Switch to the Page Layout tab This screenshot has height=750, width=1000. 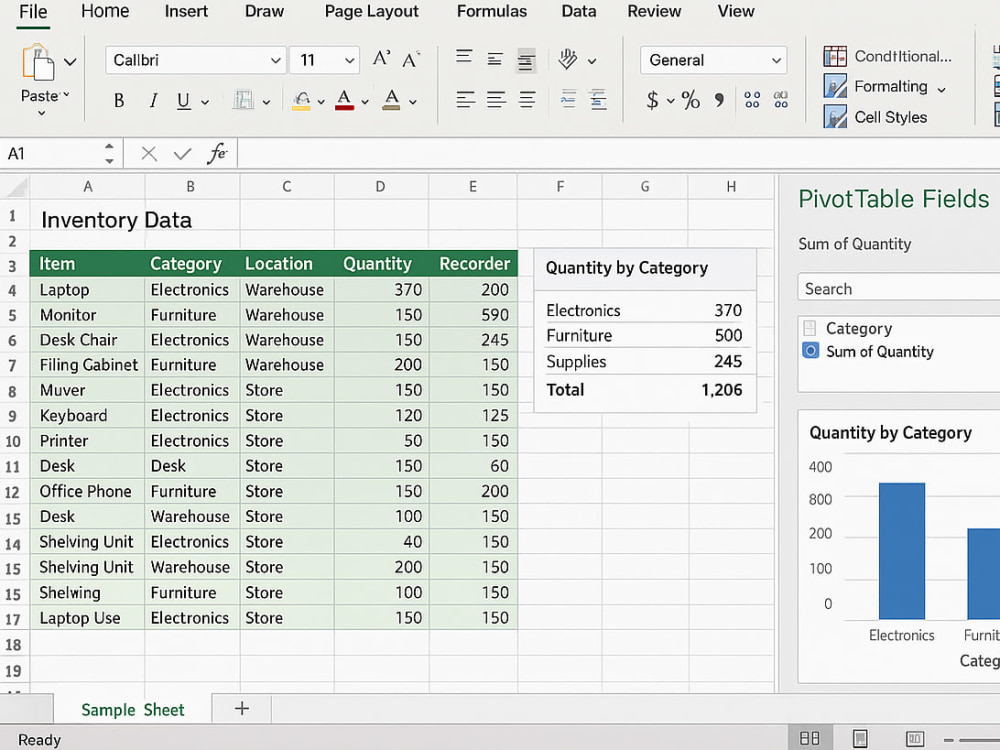tap(371, 11)
